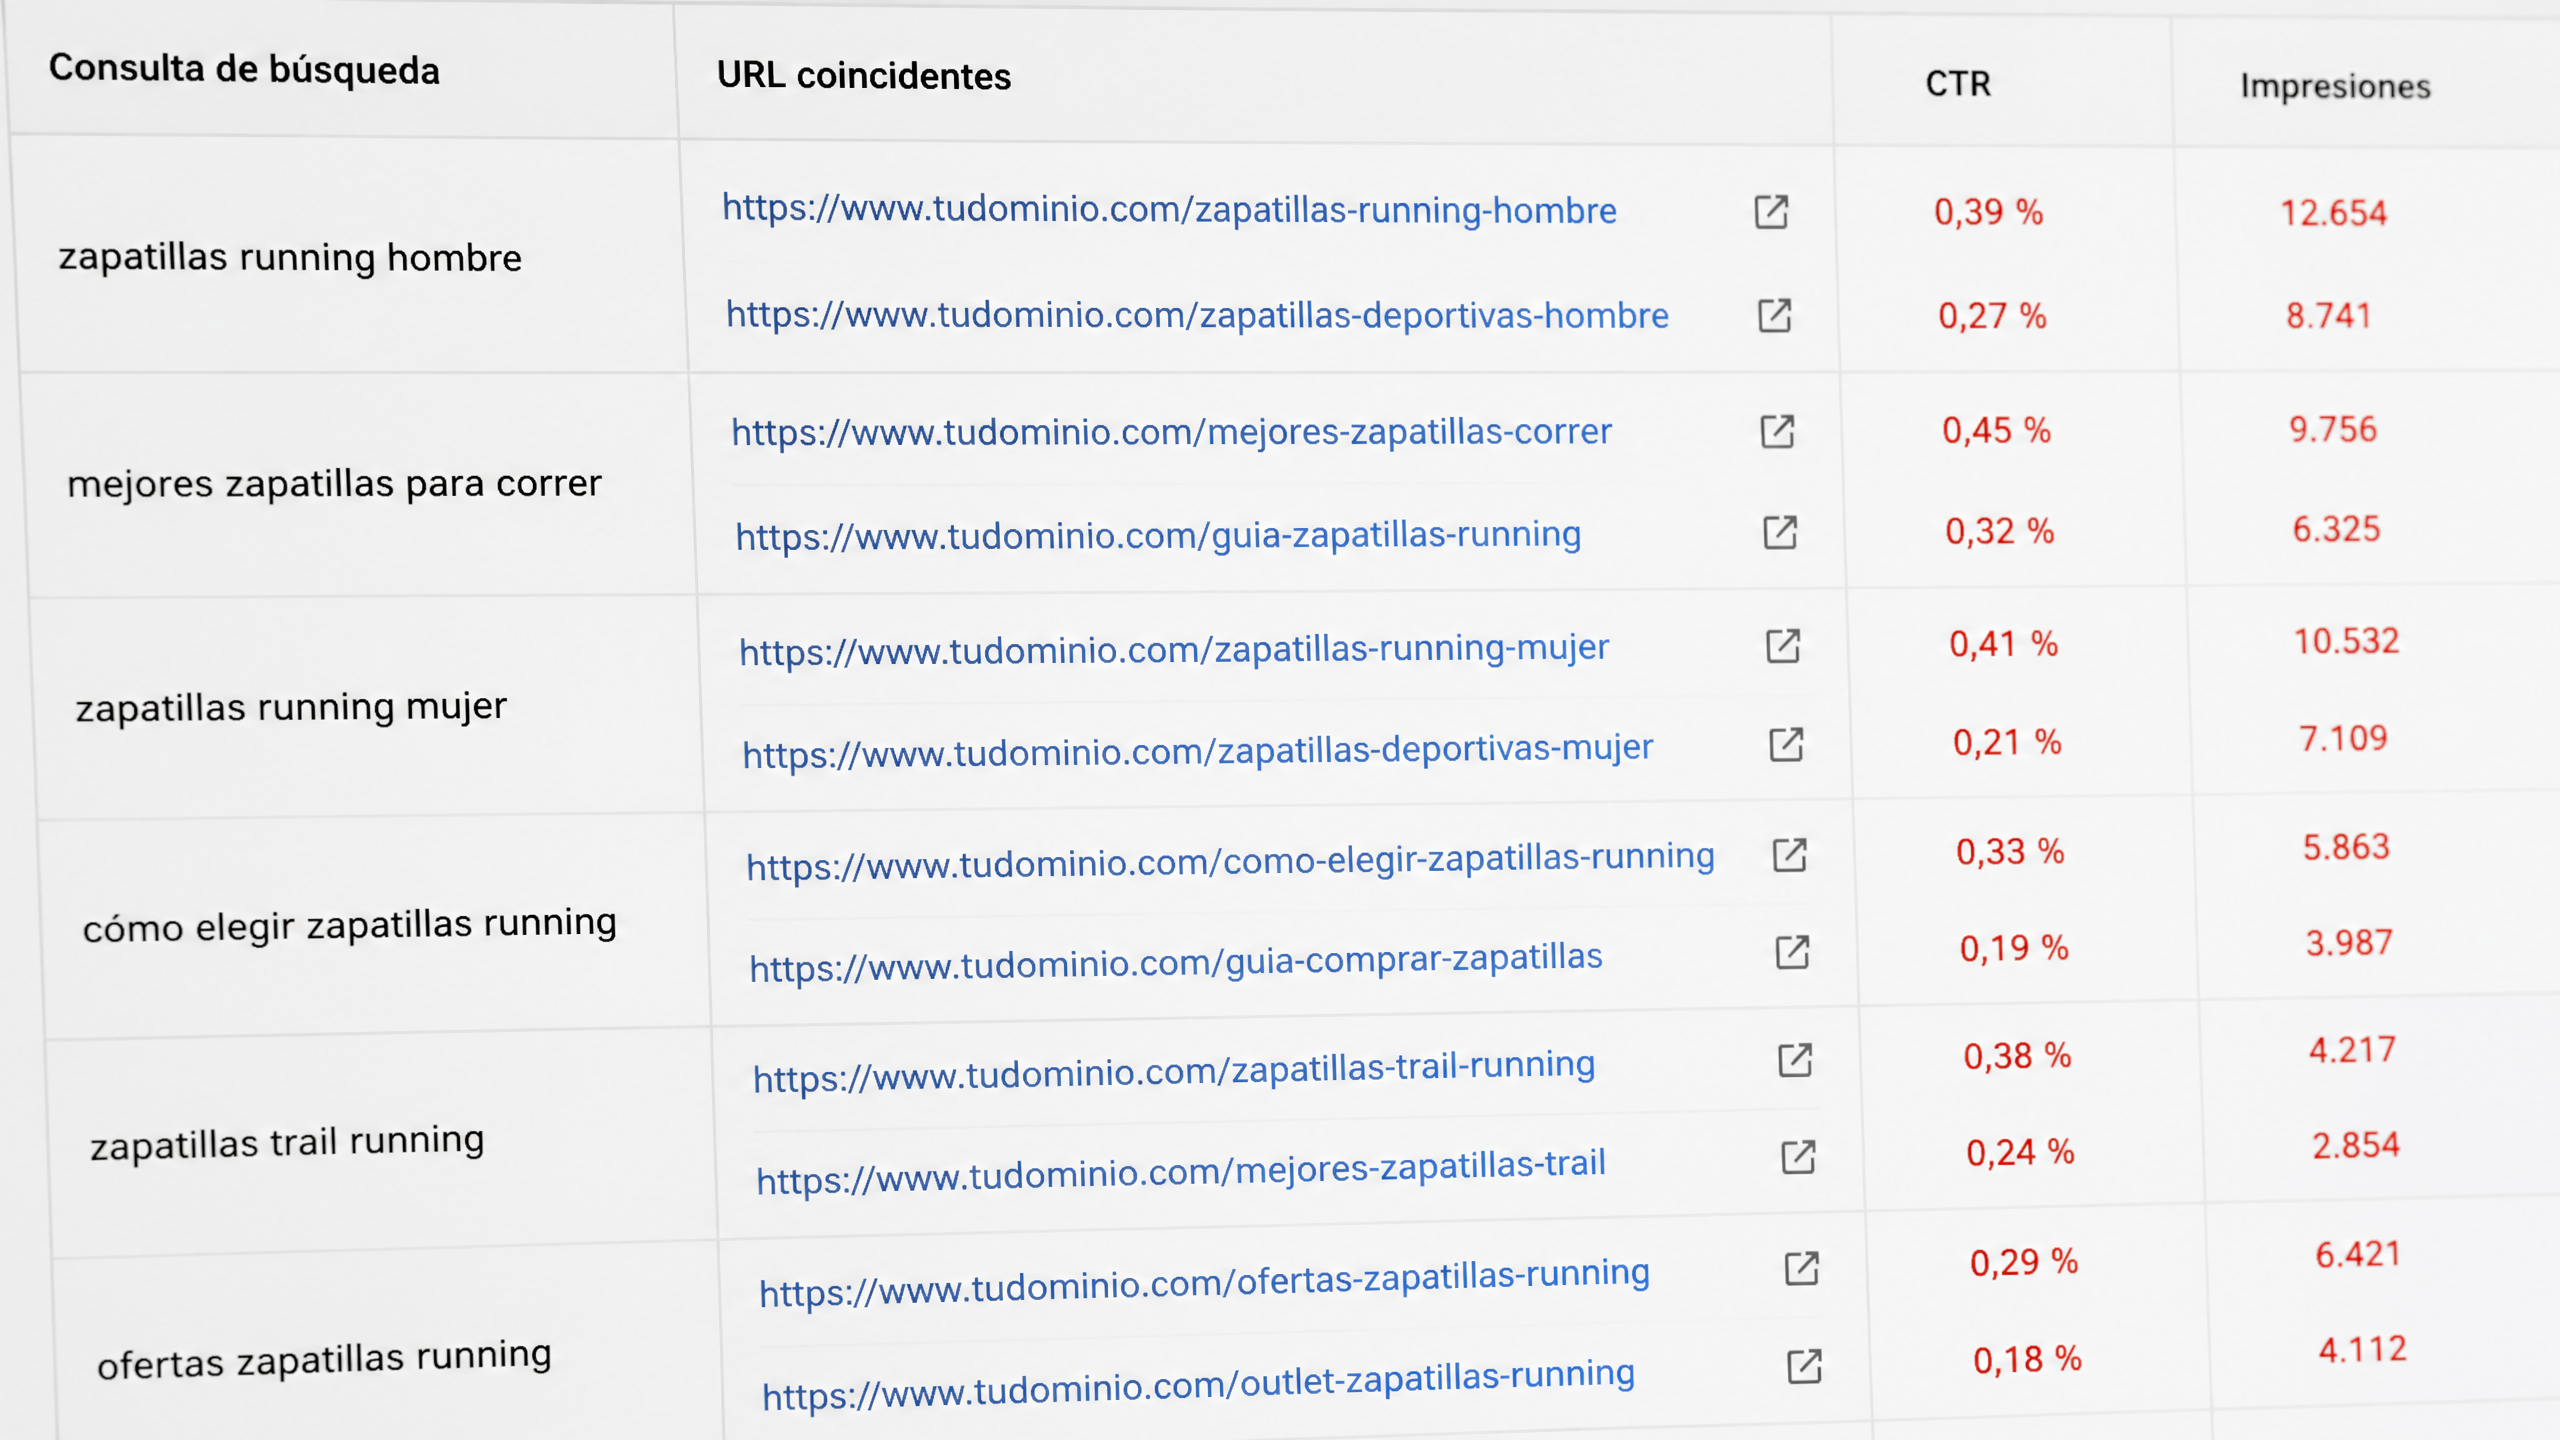Open the zapatillas-running-hombre URL link

click(1169, 209)
